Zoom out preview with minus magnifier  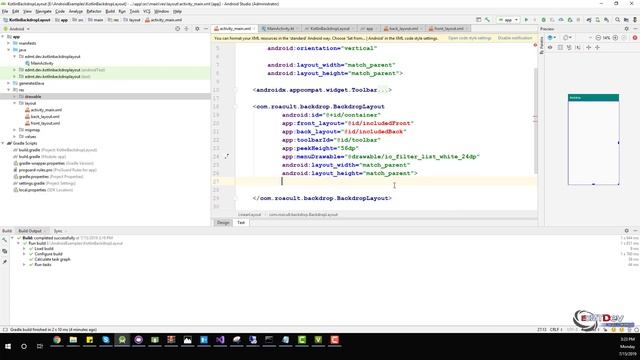click(x=598, y=38)
